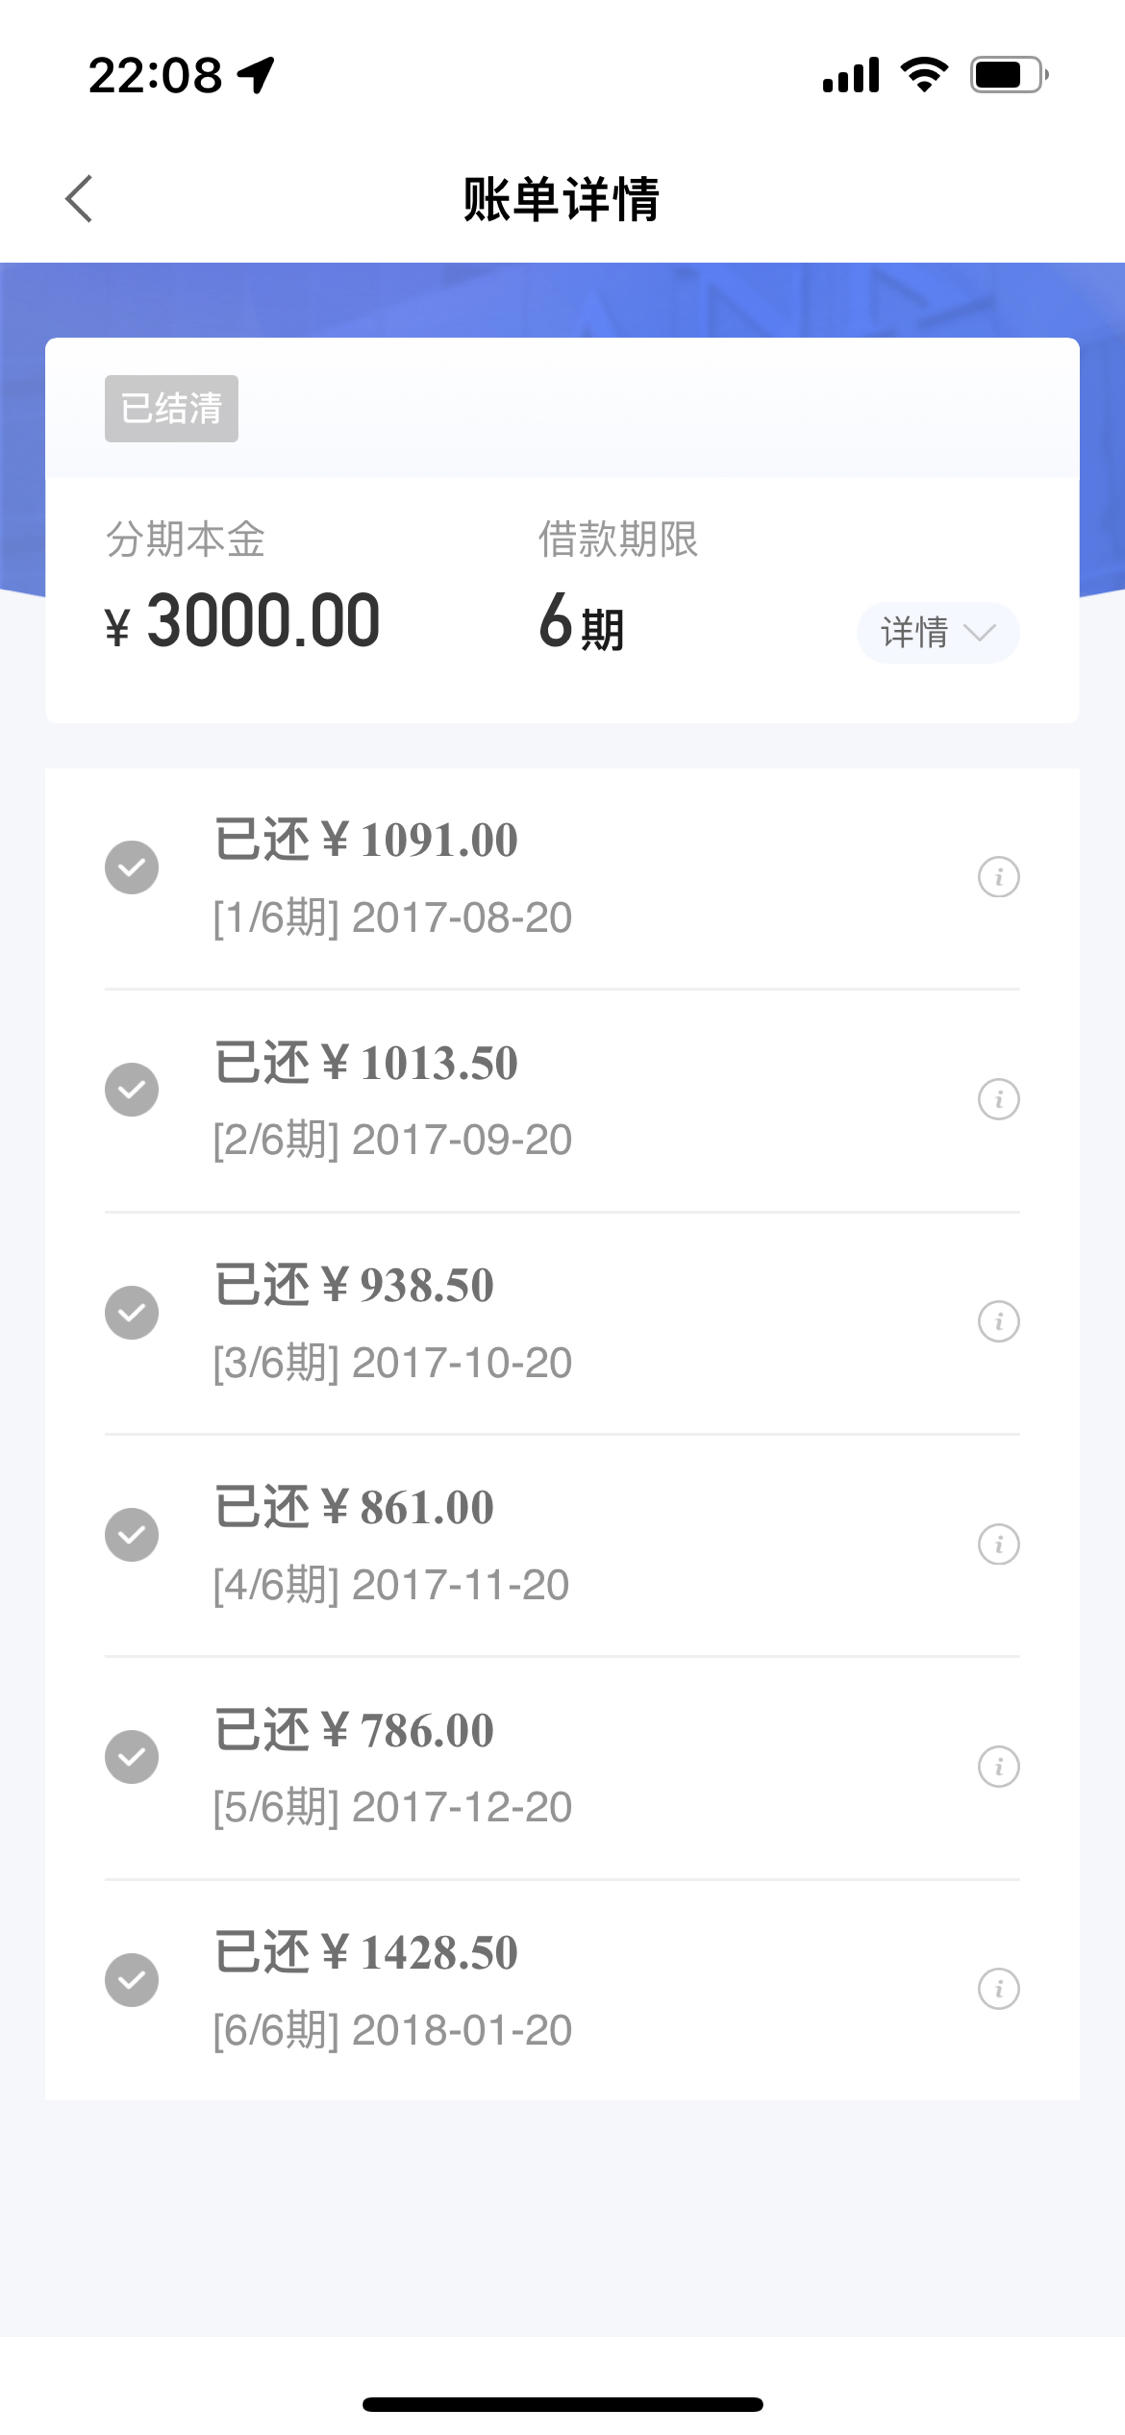Image resolution: width=1125 pixels, height=2435 pixels.
Task: Tap the checkmark for installment 3/6
Action: point(132,1312)
